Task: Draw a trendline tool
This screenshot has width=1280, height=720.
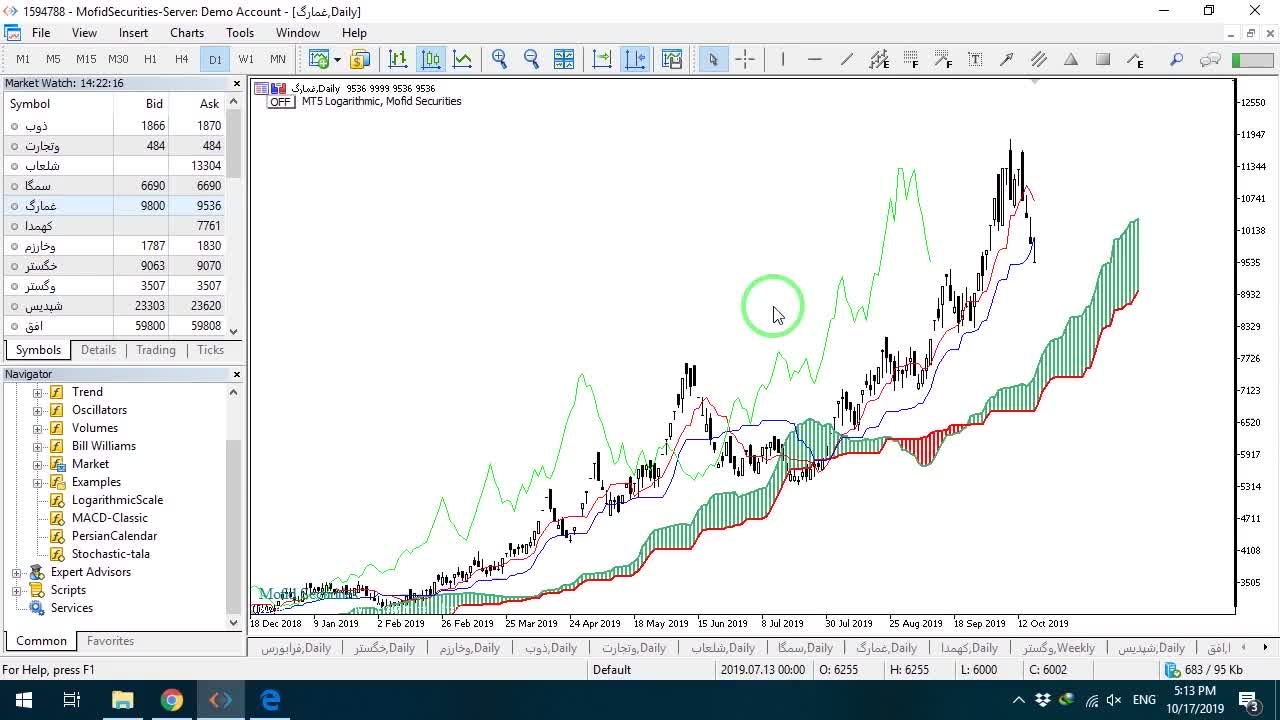Action: (x=847, y=60)
